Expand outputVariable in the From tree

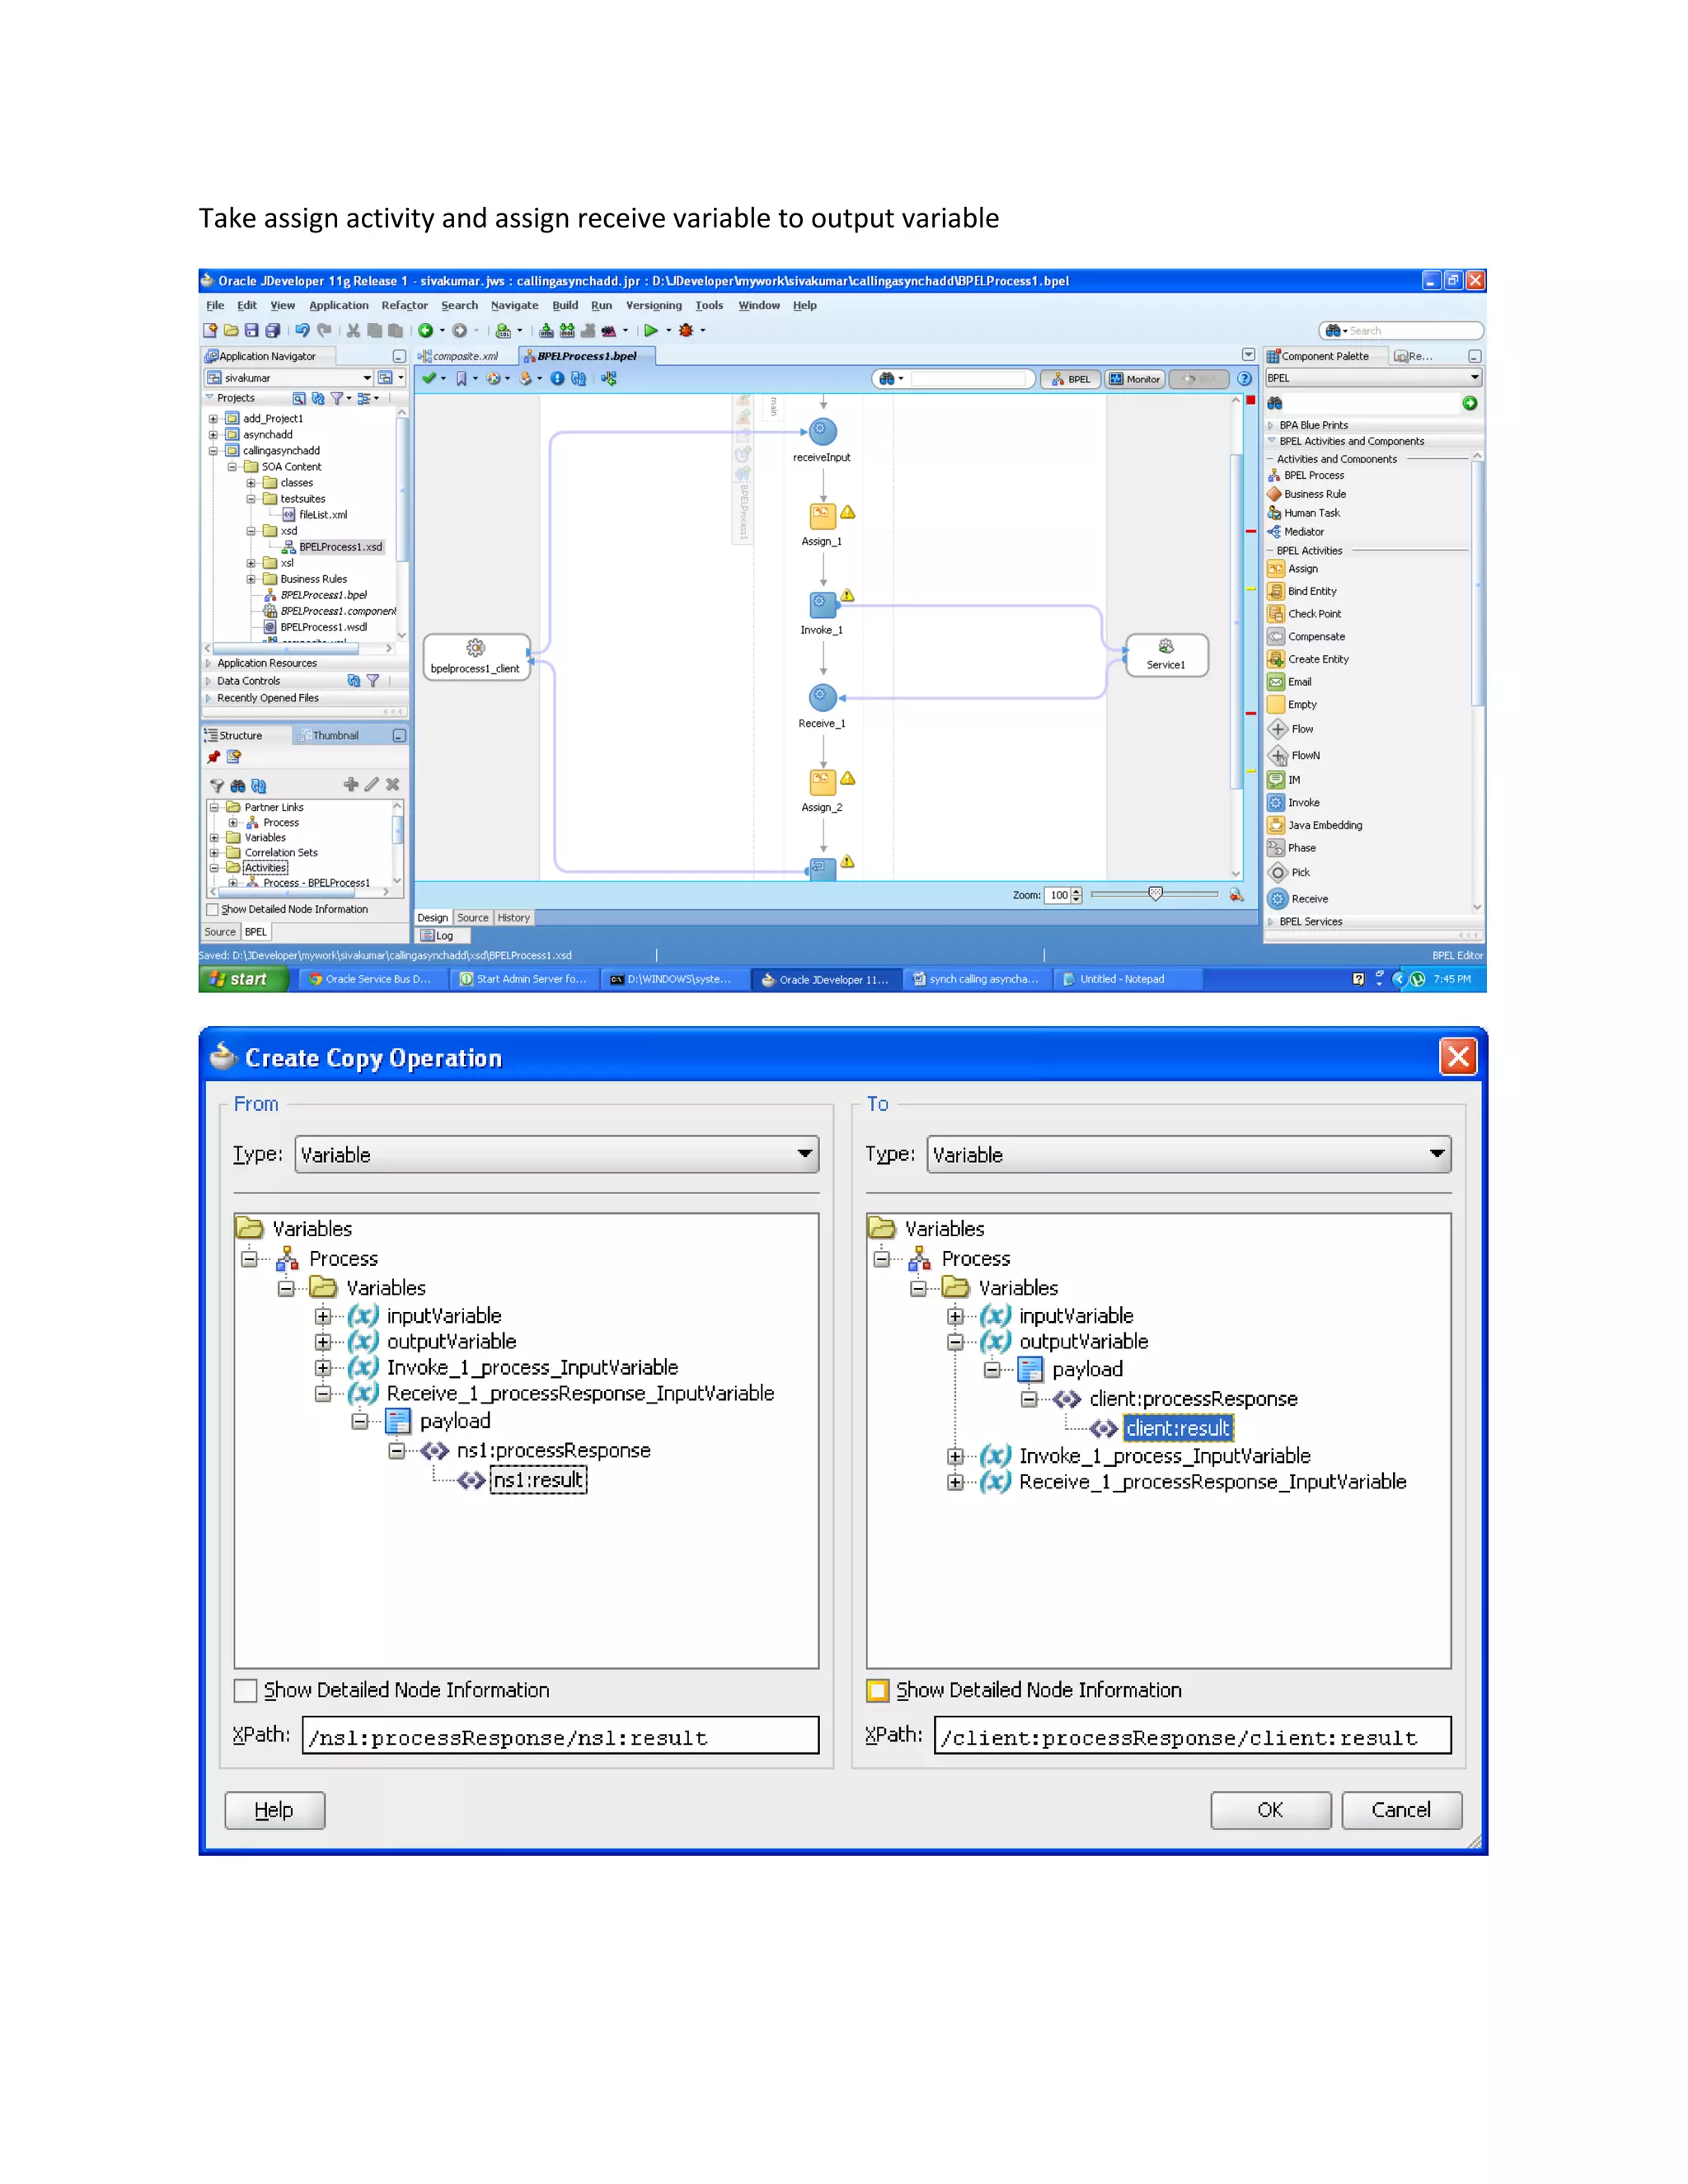point(322,1342)
